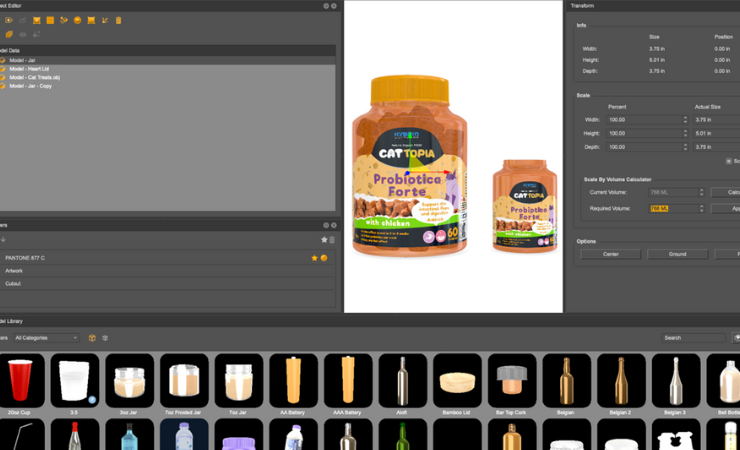Click the orange cube filter icon in Model Library
Screen dimensions: 740x450
pos(92,338)
